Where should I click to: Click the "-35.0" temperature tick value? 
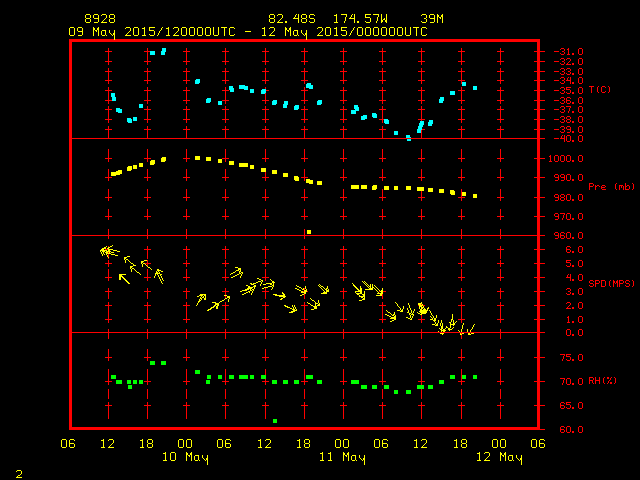(569, 91)
